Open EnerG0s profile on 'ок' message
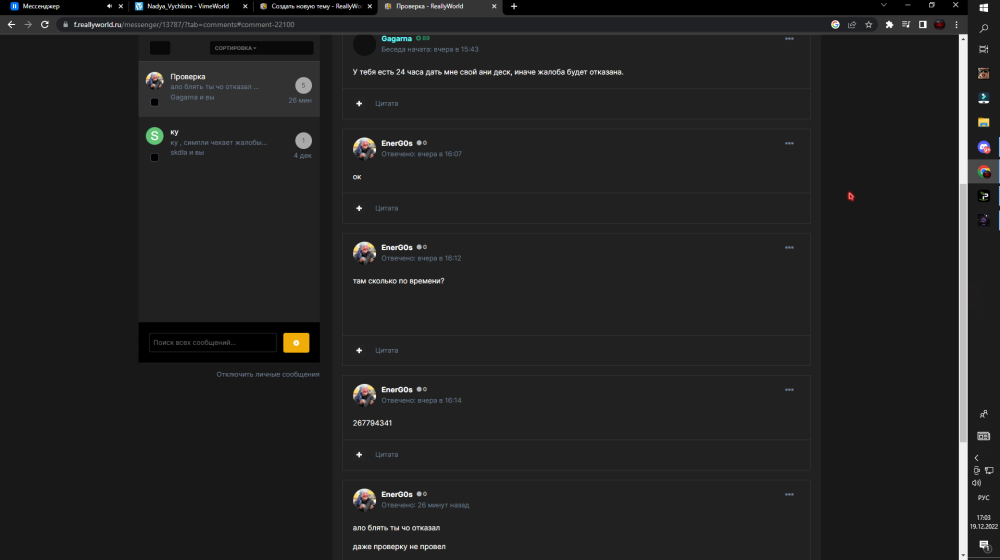 pos(397,144)
